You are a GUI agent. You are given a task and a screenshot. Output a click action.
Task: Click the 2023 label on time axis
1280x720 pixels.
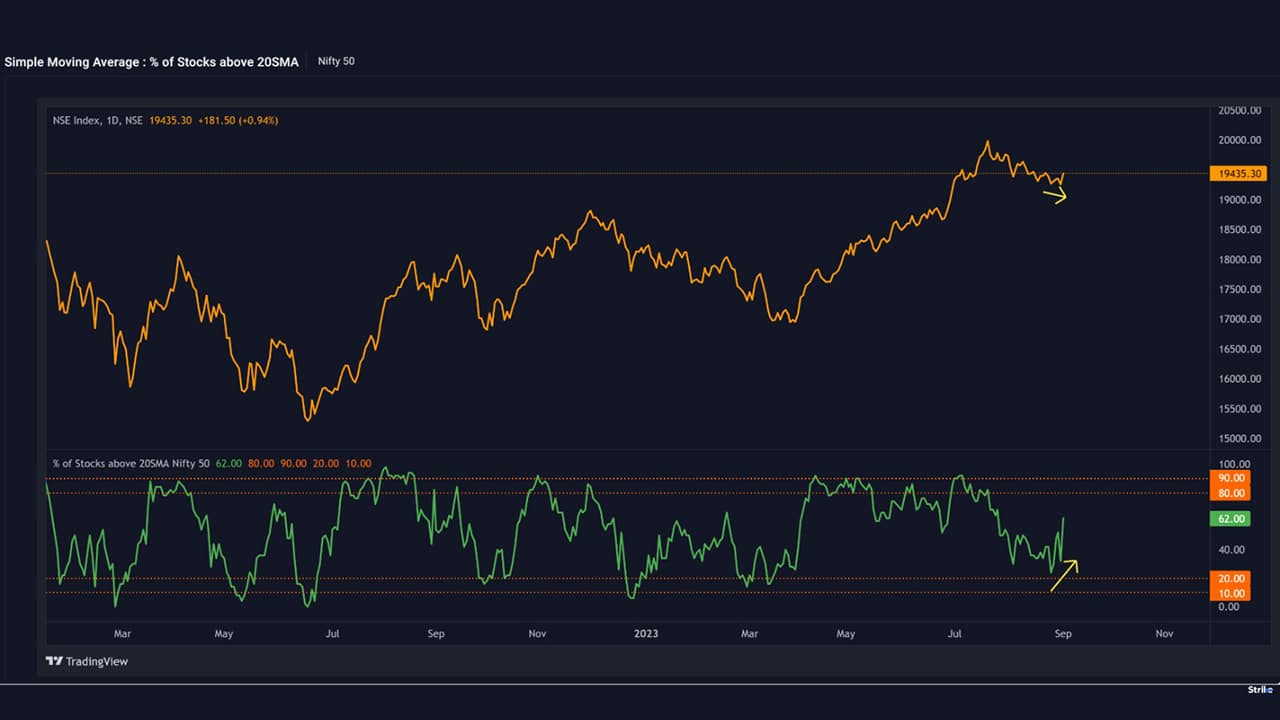(645, 633)
